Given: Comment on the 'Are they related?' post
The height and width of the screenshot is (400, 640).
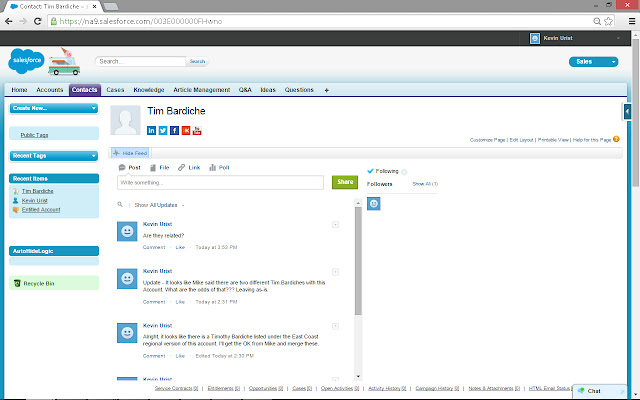Looking at the screenshot, I should coord(154,247).
